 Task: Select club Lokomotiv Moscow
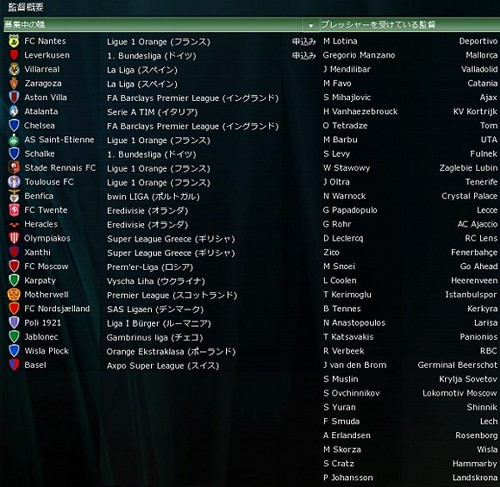pyautogui.click(x=460, y=393)
